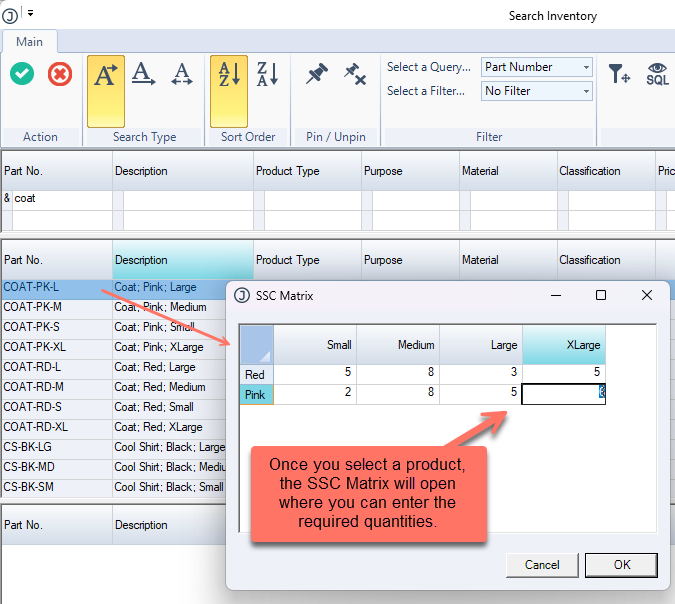The width and height of the screenshot is (675, 604).
Task: Click the Material search filter field
Action: pyautogui.click(x=514, y=201)
